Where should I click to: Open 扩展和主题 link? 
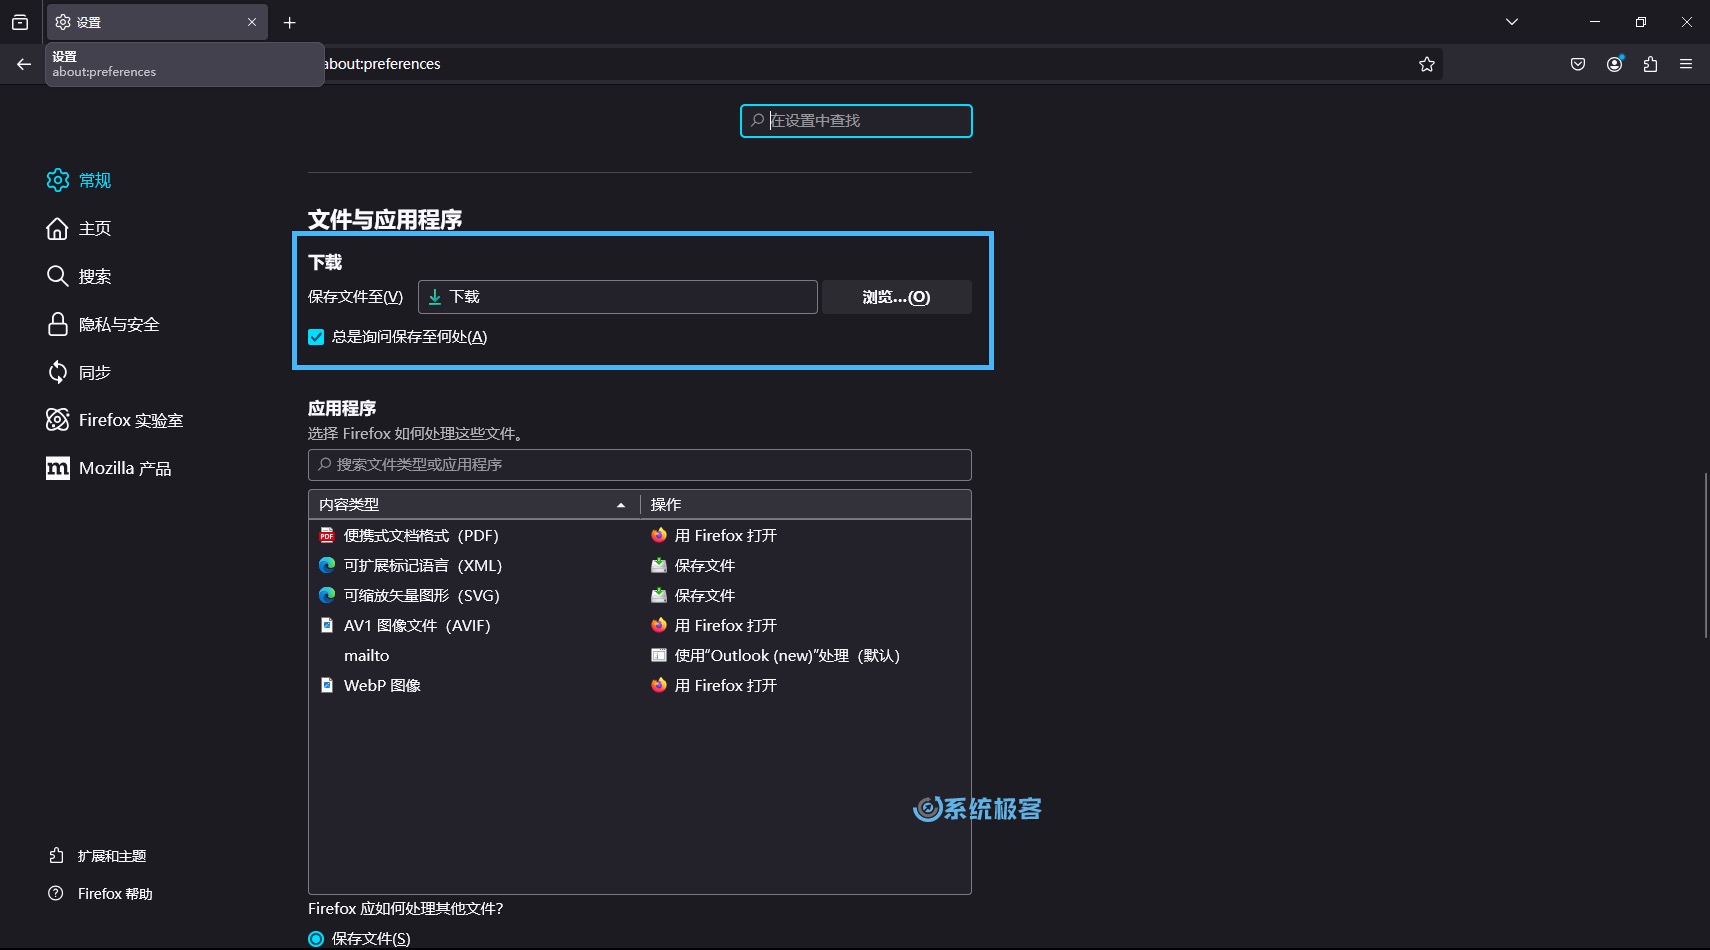click(x=112, y=856)
